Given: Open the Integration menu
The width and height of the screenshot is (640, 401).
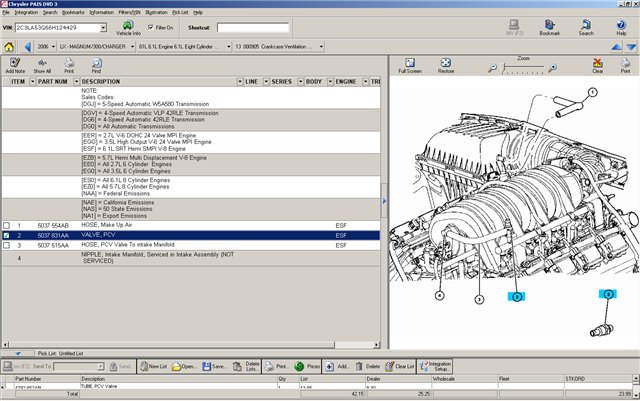Looking at the screenshot, I should 26,13.
